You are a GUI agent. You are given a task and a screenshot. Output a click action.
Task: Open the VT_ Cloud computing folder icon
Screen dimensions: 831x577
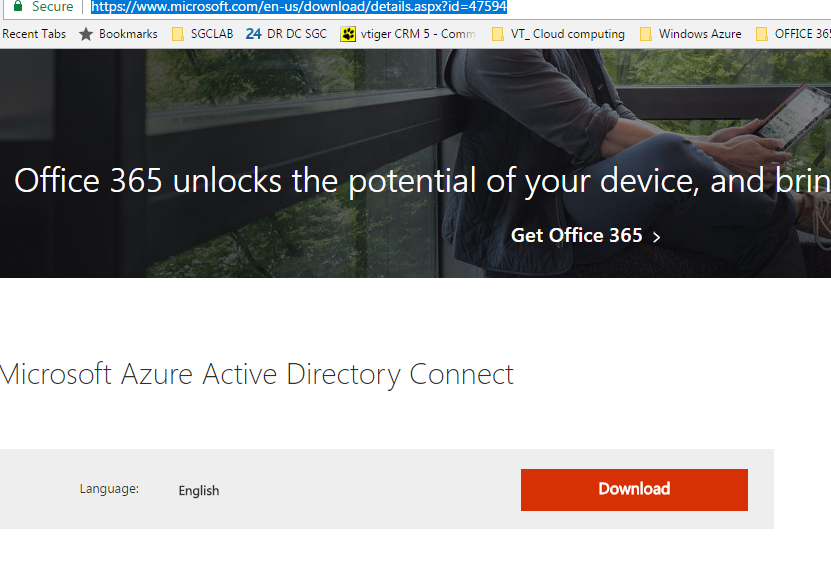[498, 34]
